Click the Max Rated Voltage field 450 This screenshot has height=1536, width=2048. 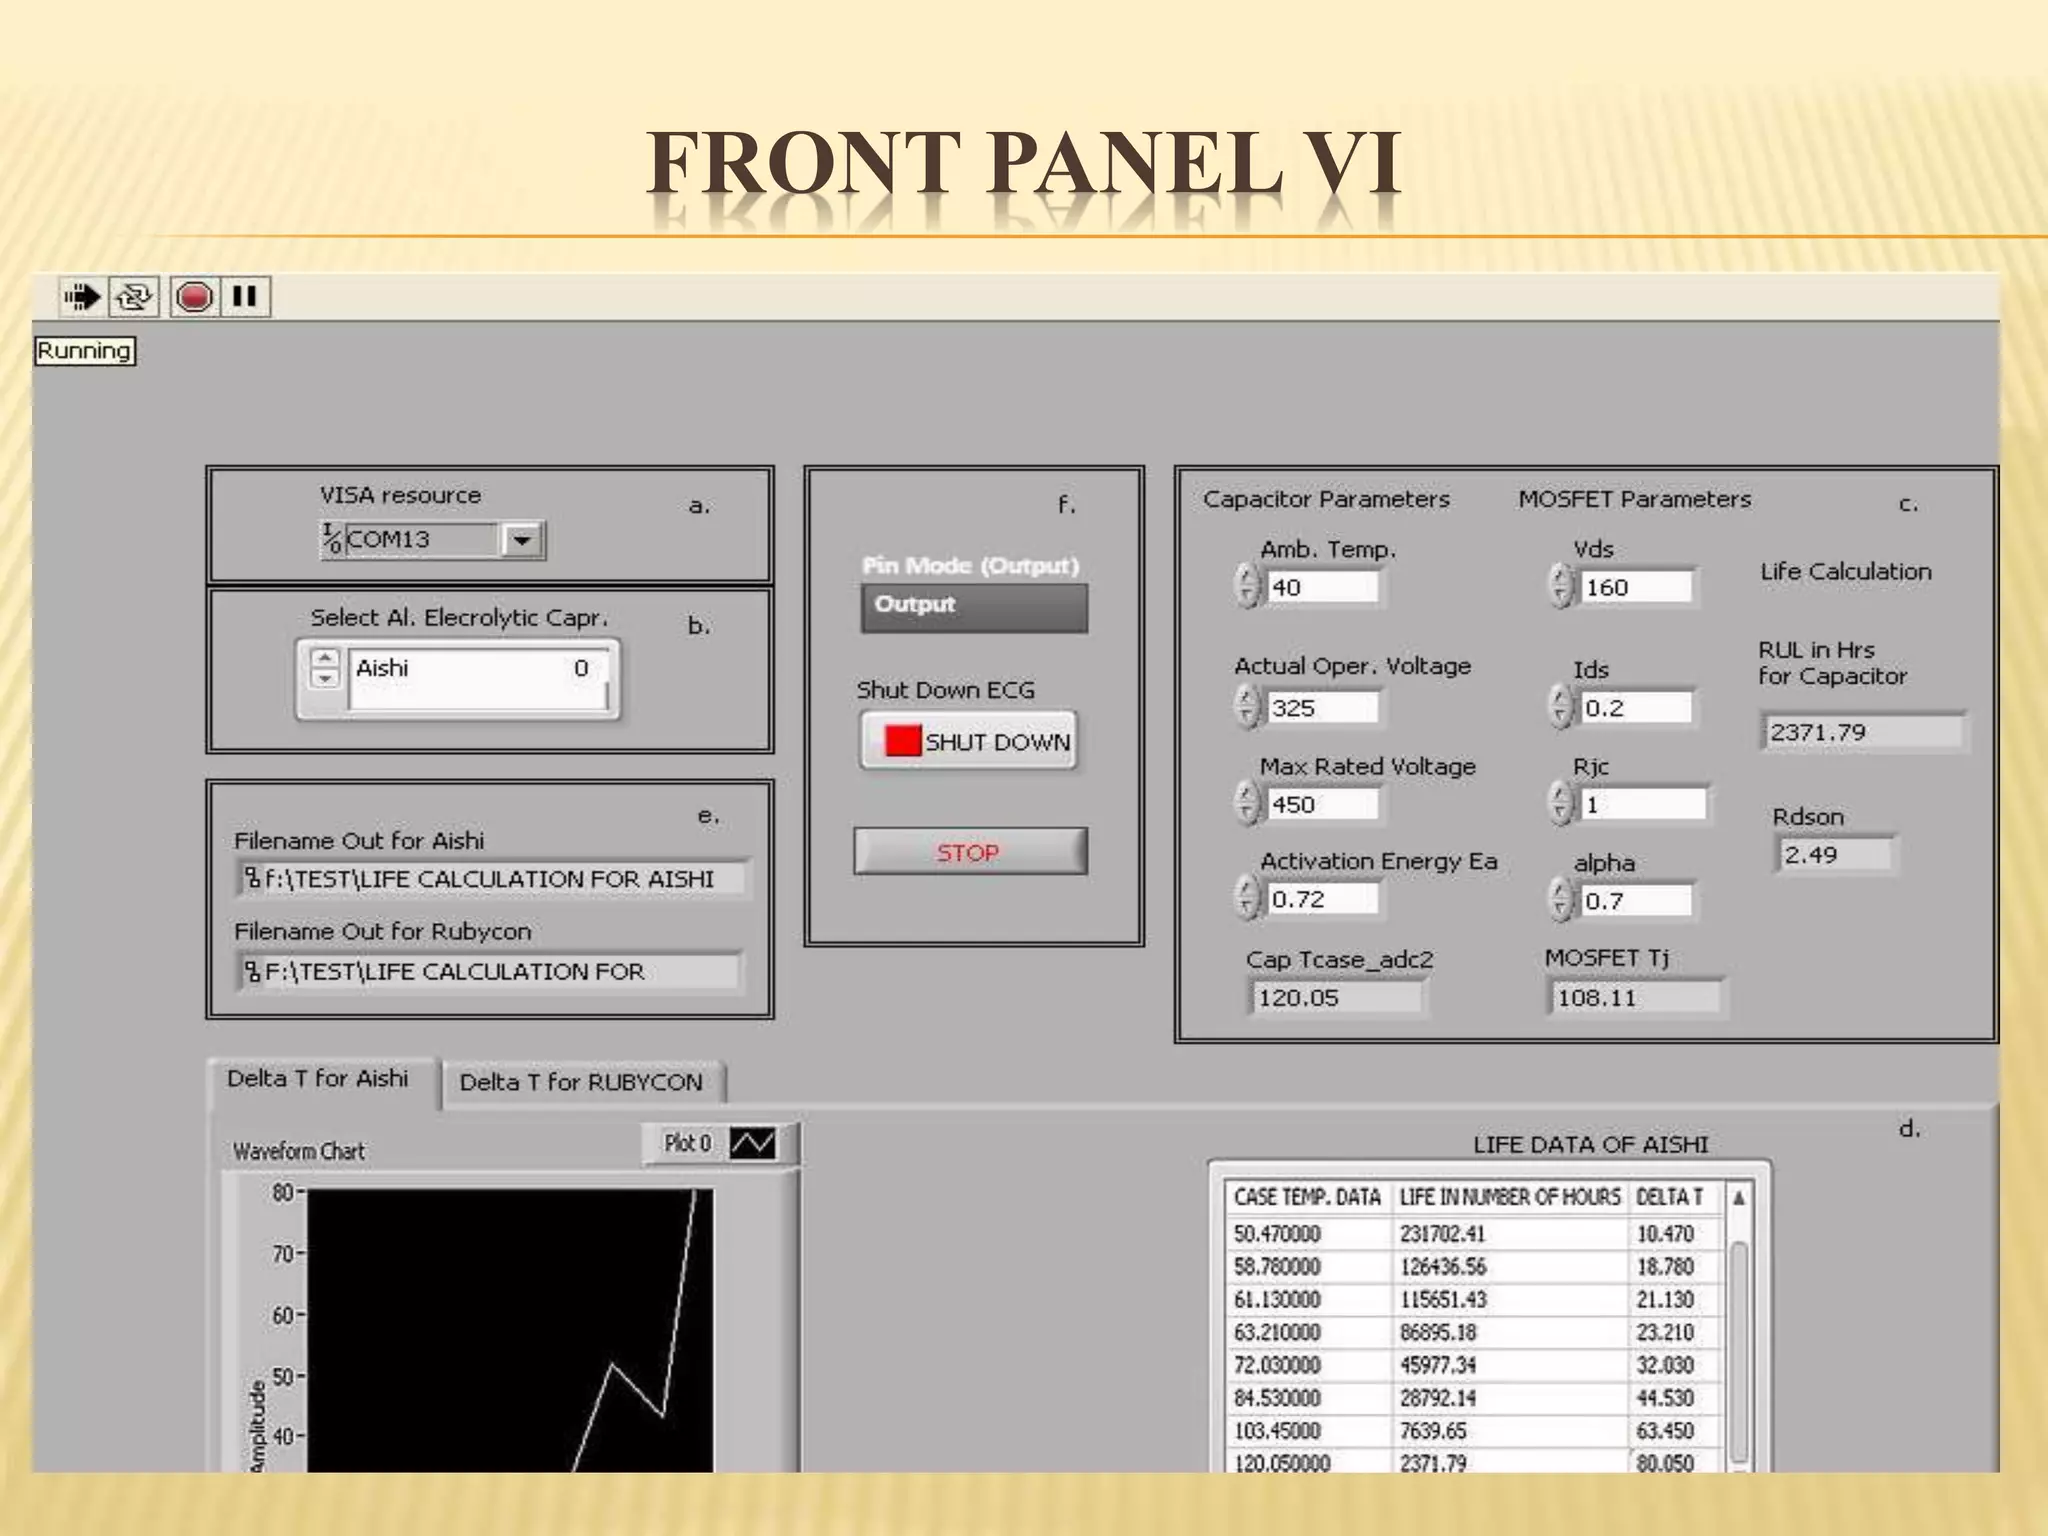click(x=1323, y=804)
